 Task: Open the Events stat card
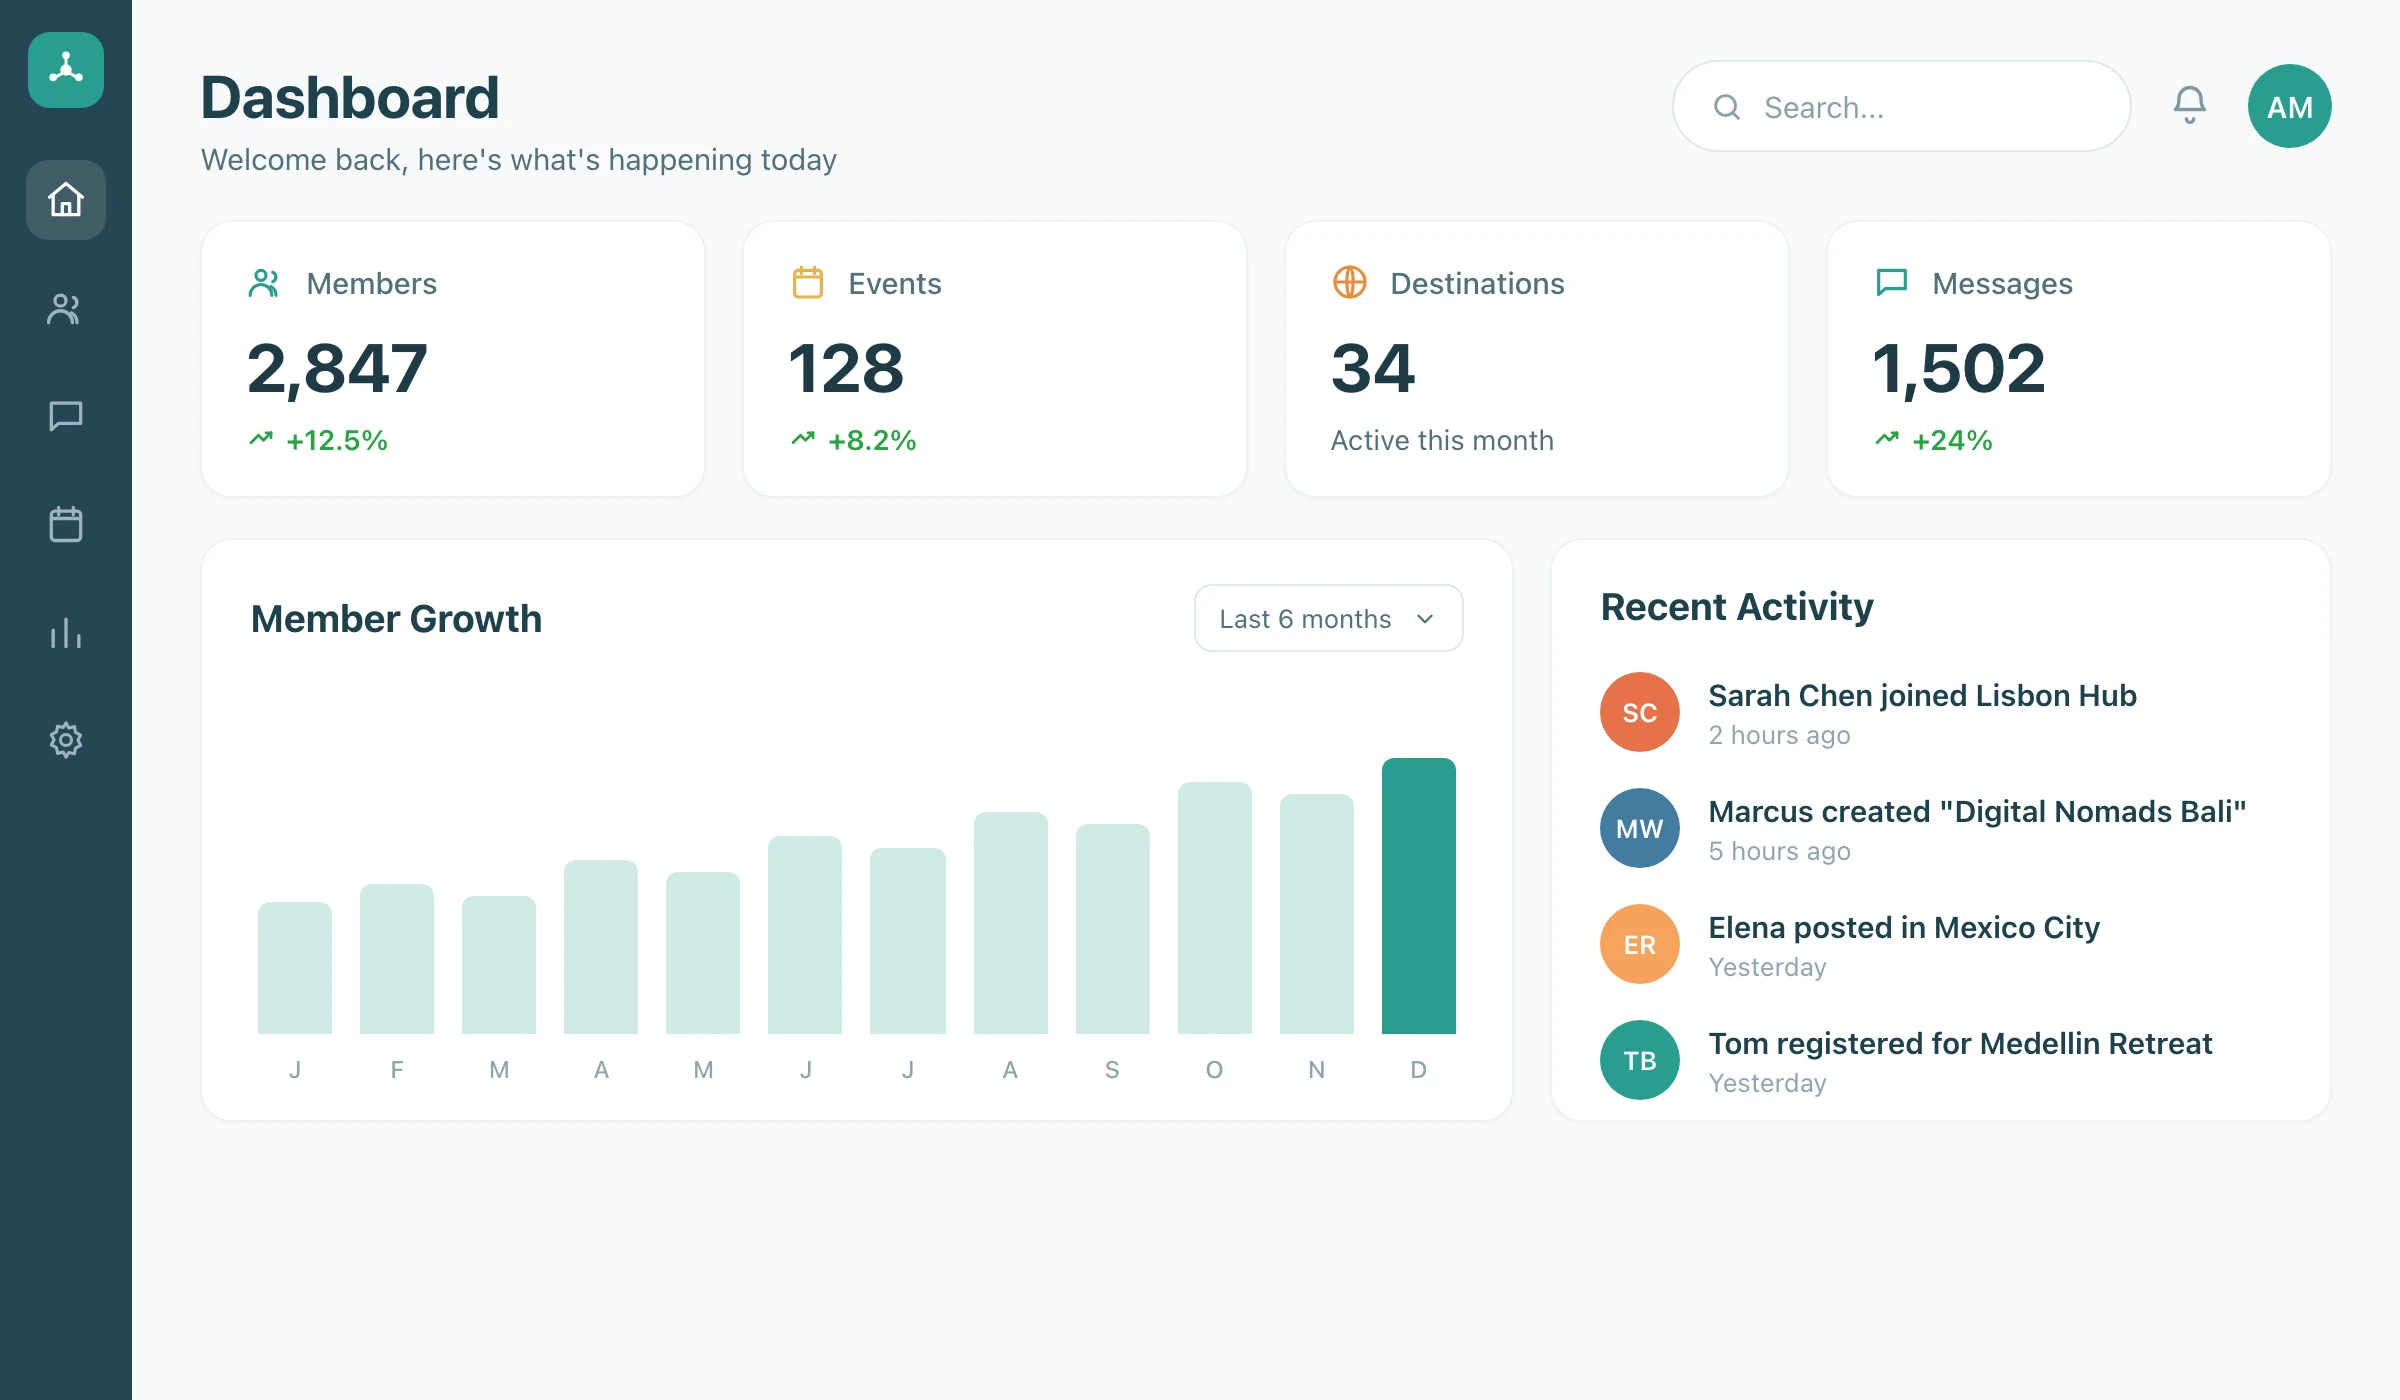995,359
